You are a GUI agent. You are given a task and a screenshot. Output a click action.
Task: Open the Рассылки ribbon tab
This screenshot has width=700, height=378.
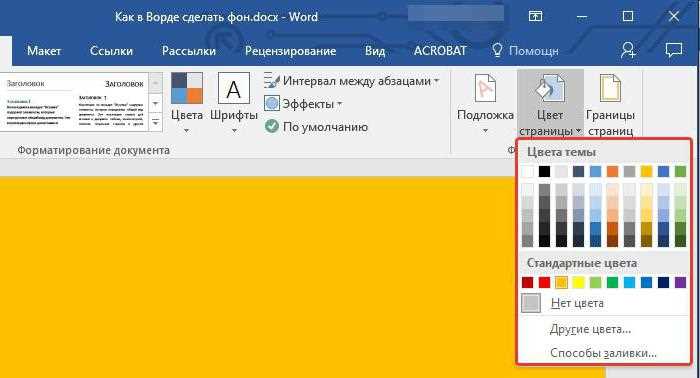point(188,51)
